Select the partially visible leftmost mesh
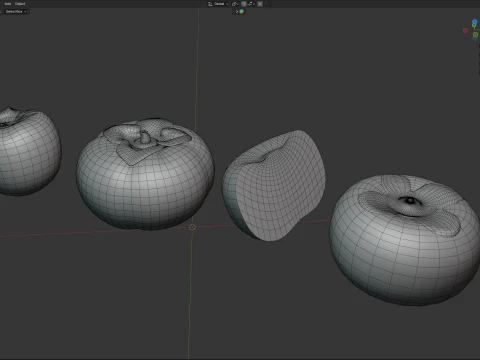 coord(29,152)
